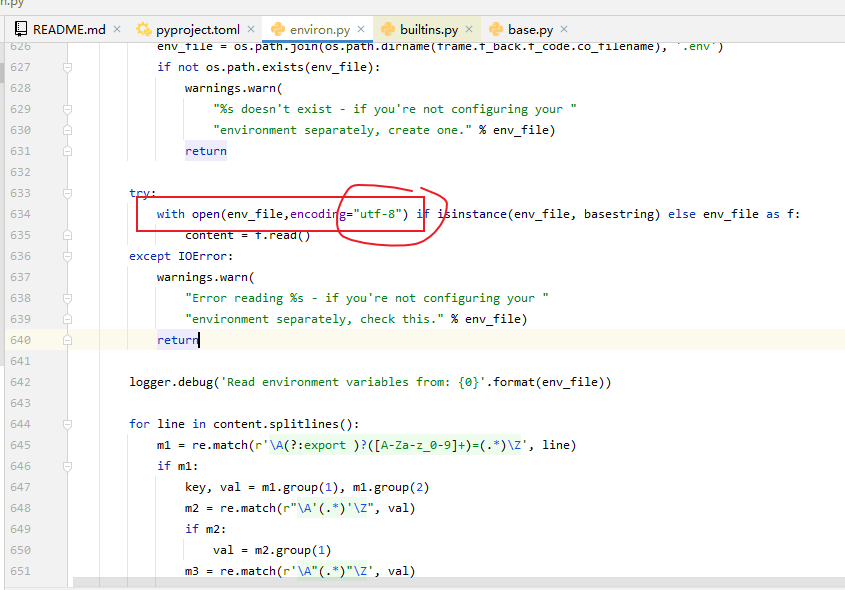The image size is (845, 590).
Task: Click the 'except IOError:' statement
Action: 181,256
